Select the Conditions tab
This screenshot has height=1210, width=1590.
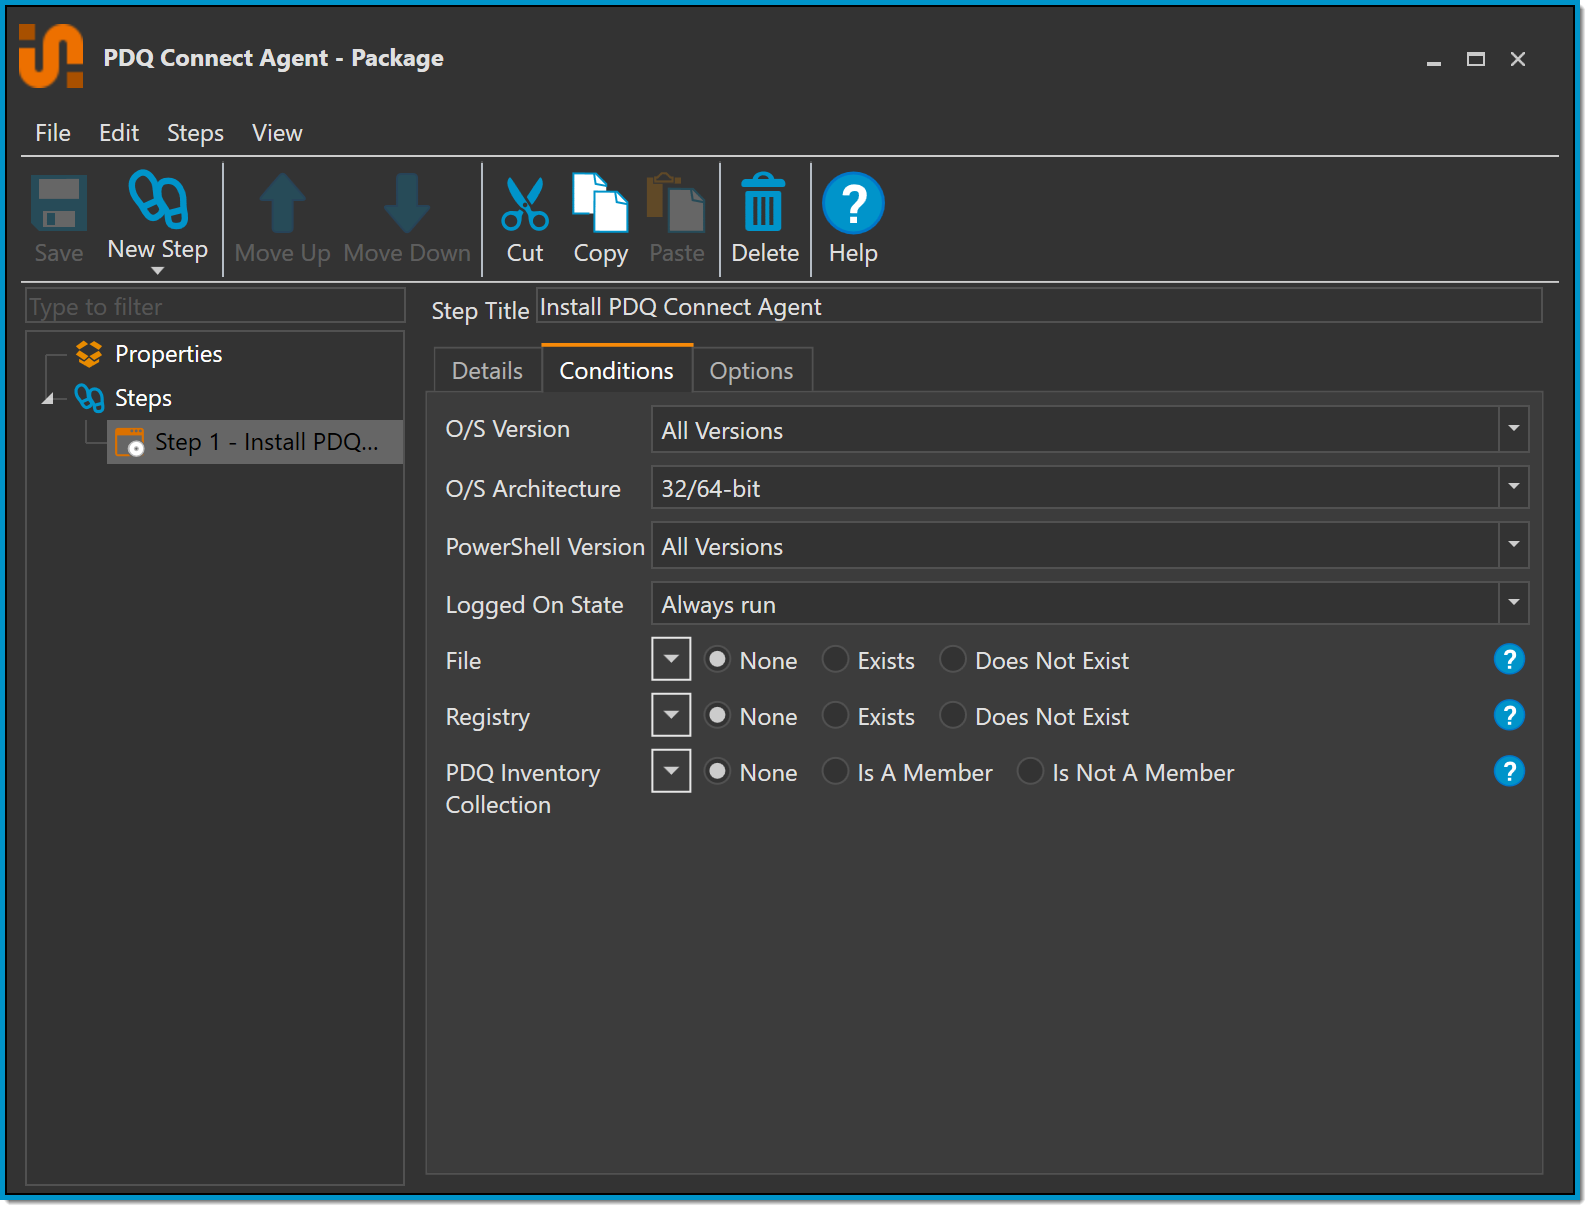click(x=617, y=370)
